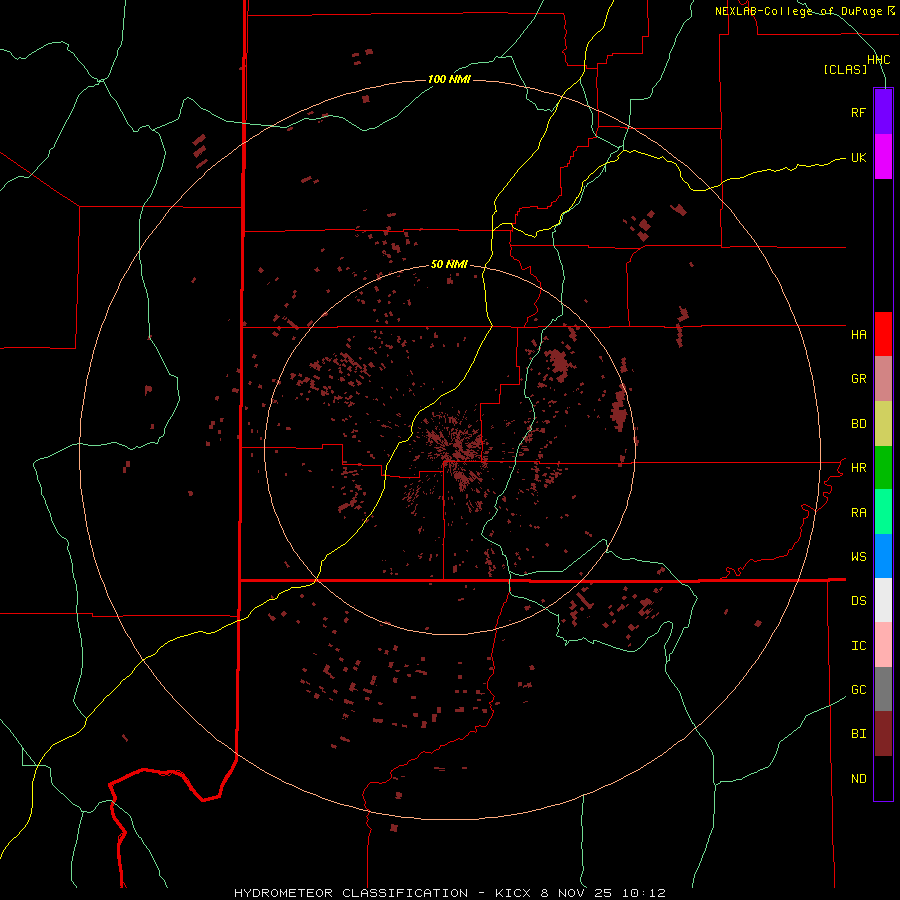This screenshot has width=900, height=900.
Task: Click the 50 NMI range ring label
Action: click(x=449, y=264)
